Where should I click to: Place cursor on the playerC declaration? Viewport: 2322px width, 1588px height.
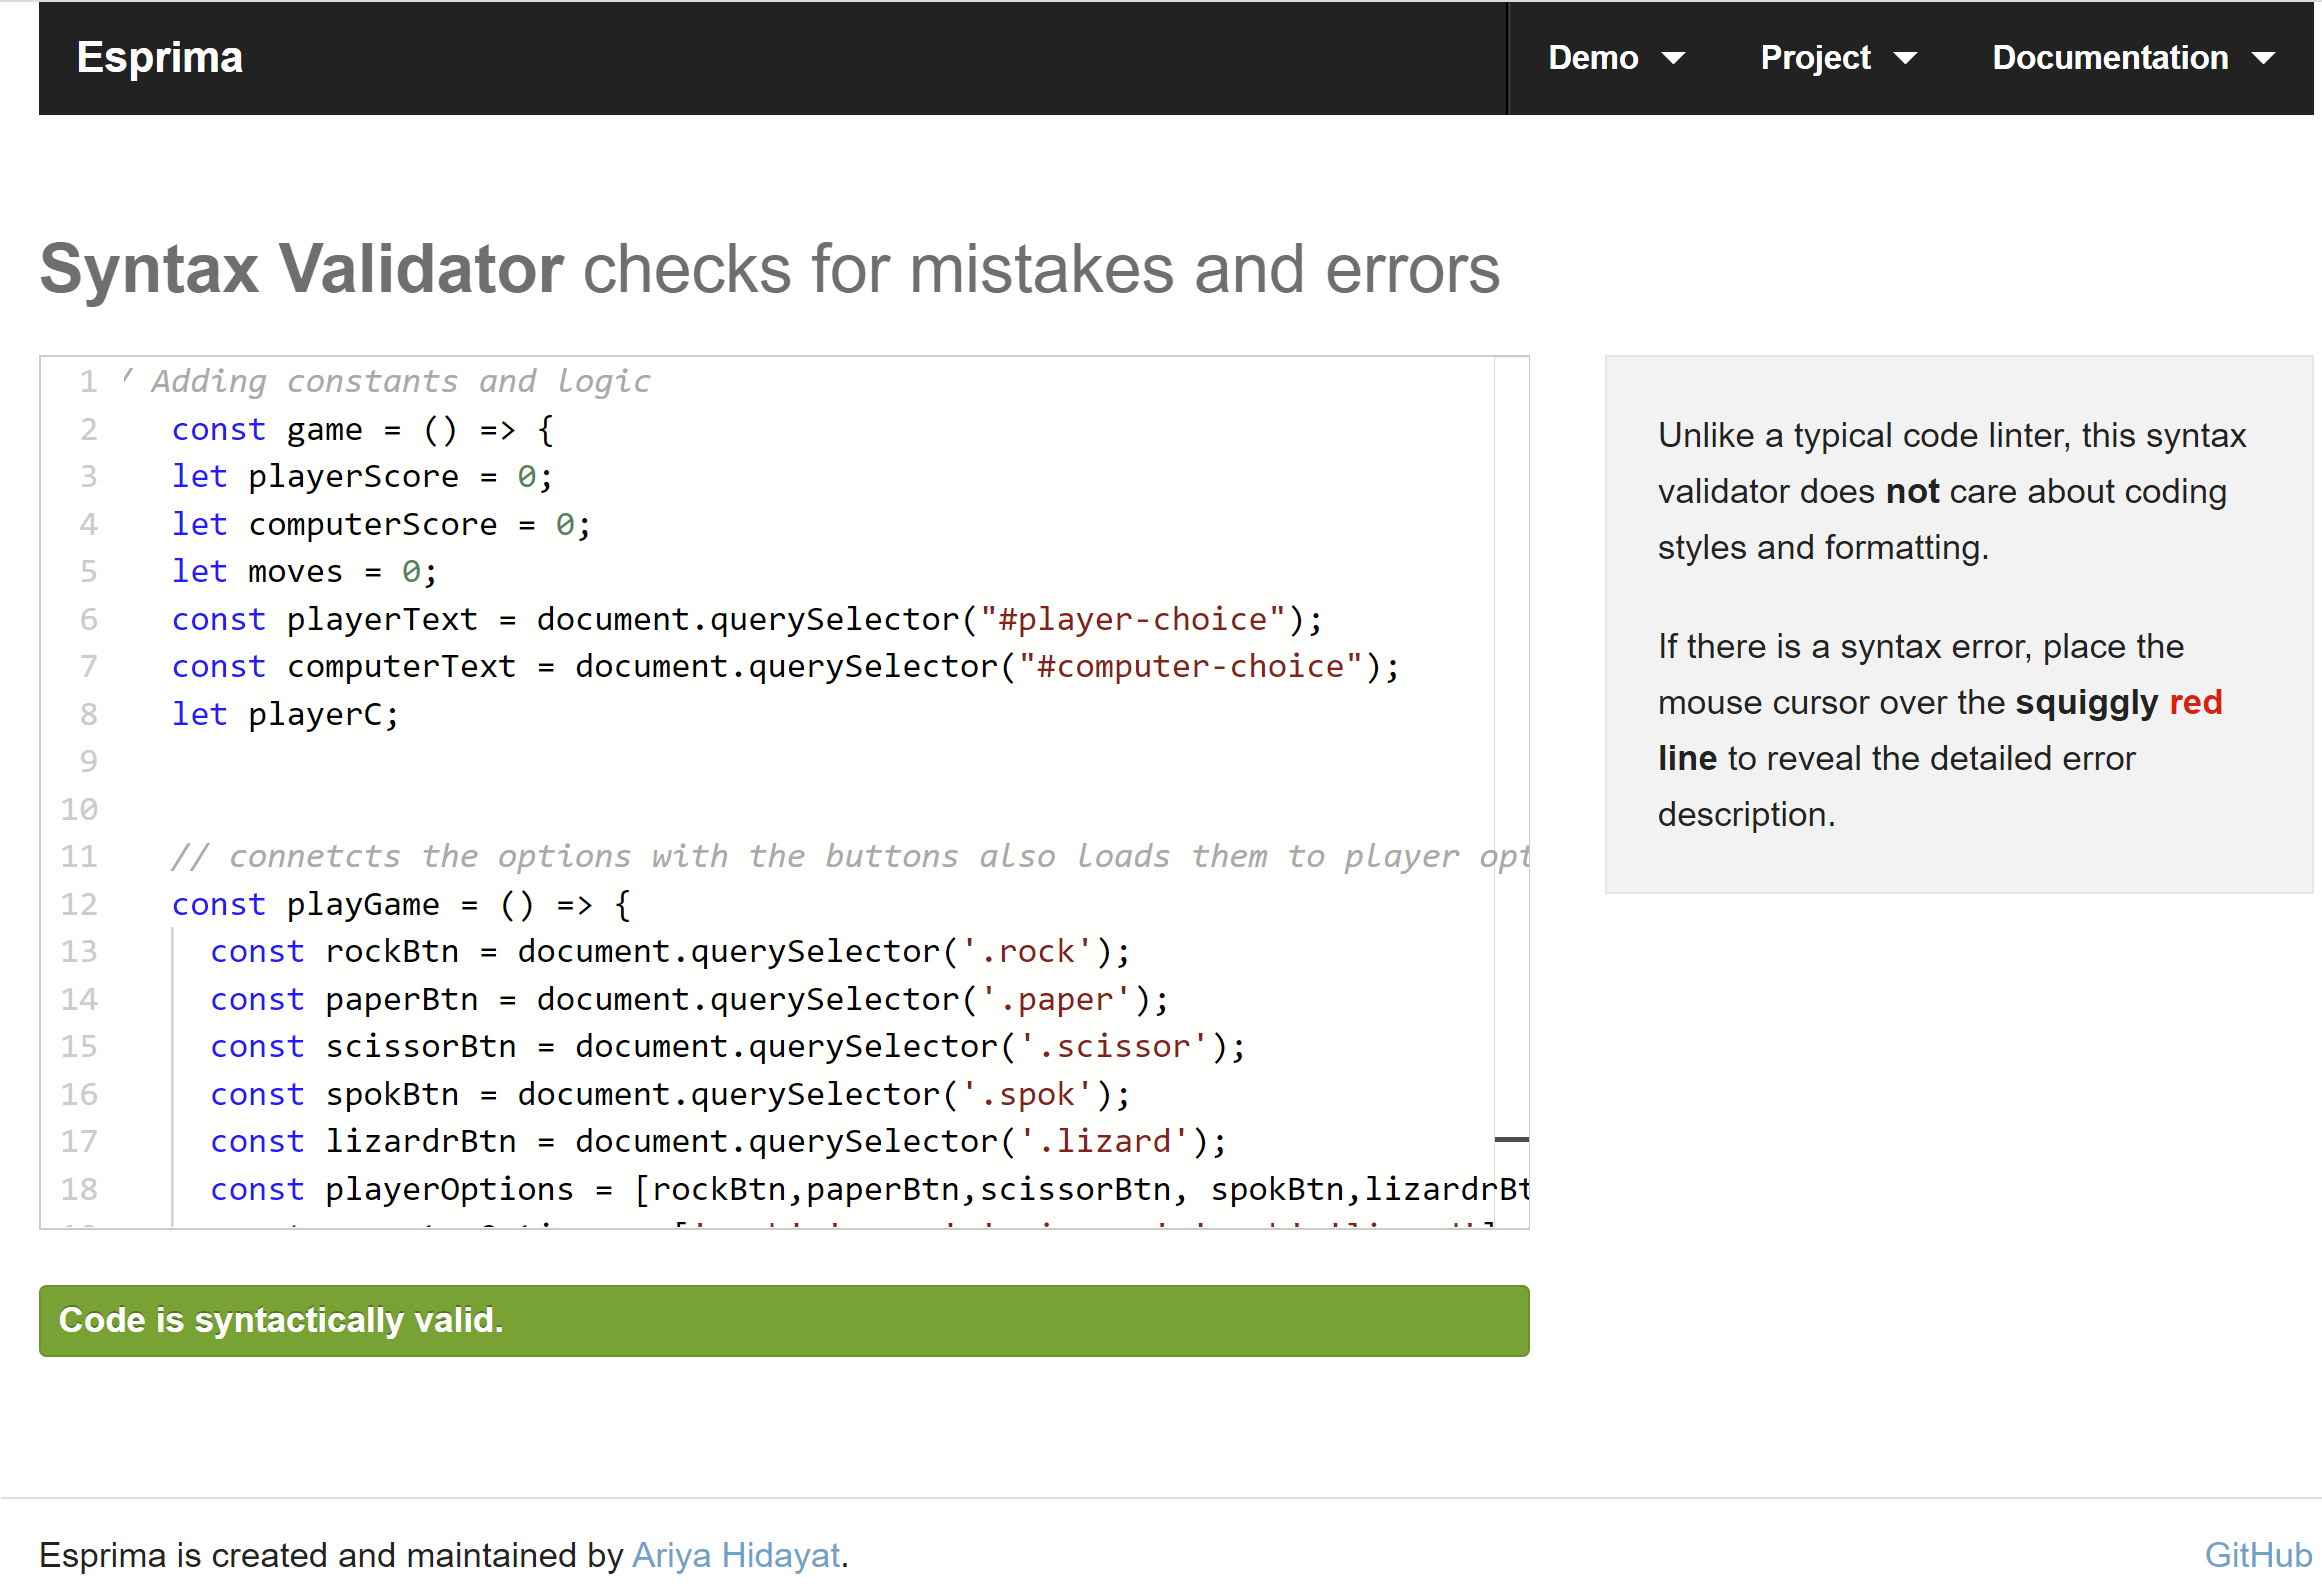pyautogui.click(x=320, y=713)
